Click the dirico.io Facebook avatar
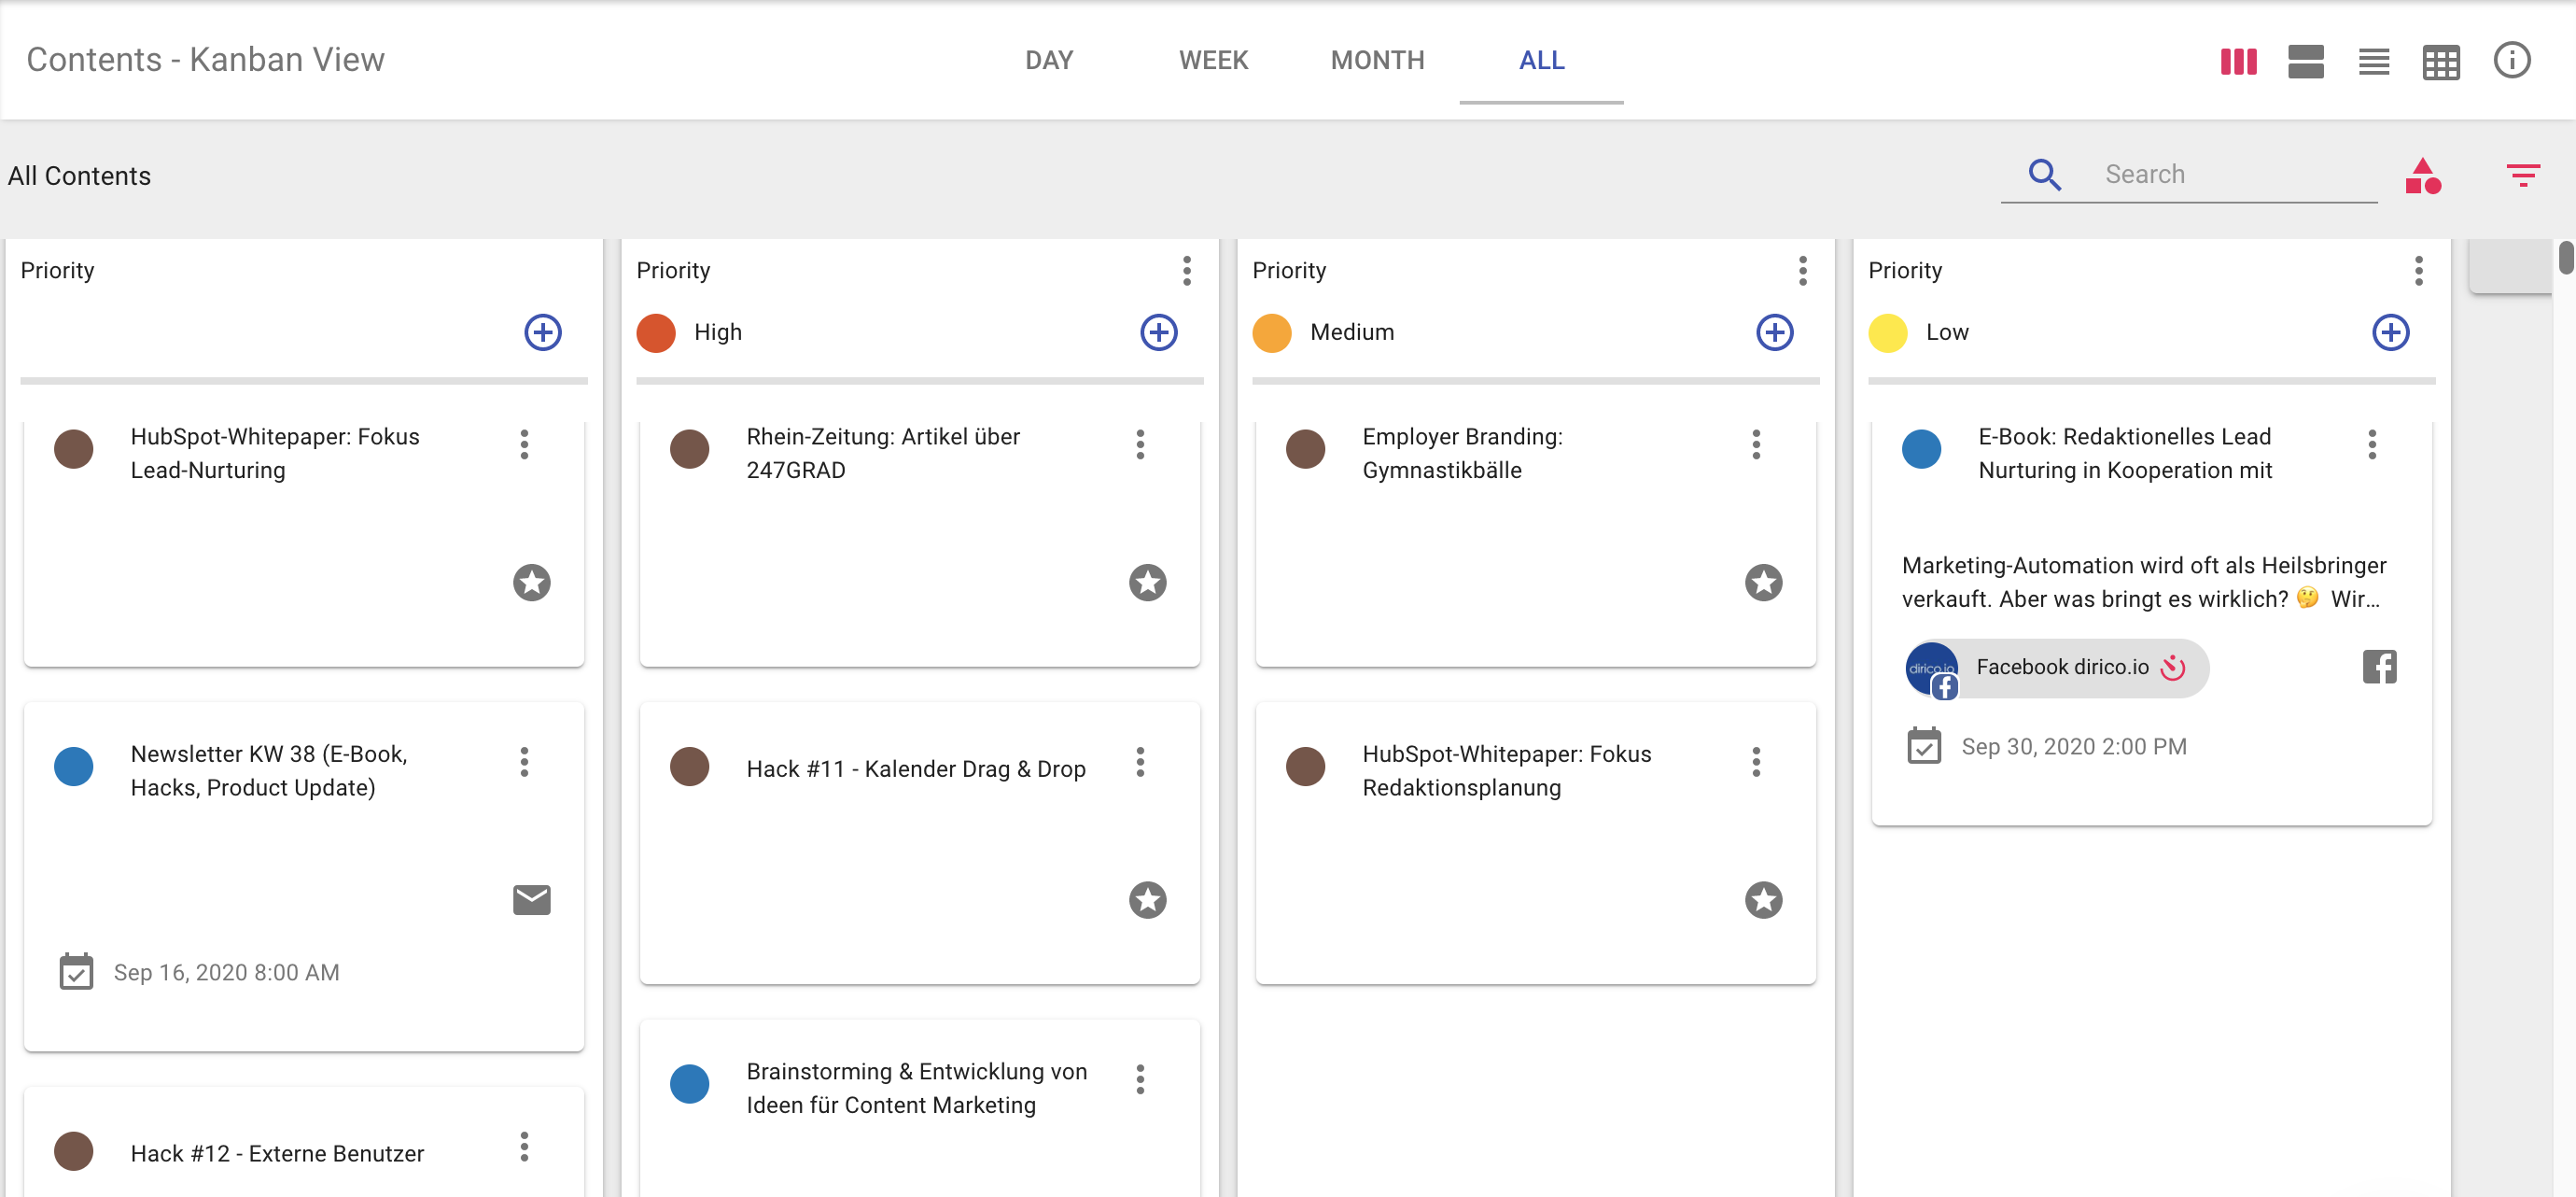Image resolution: width=2576 pixels, height=1197 pixels. click(x=1931, y=669)
